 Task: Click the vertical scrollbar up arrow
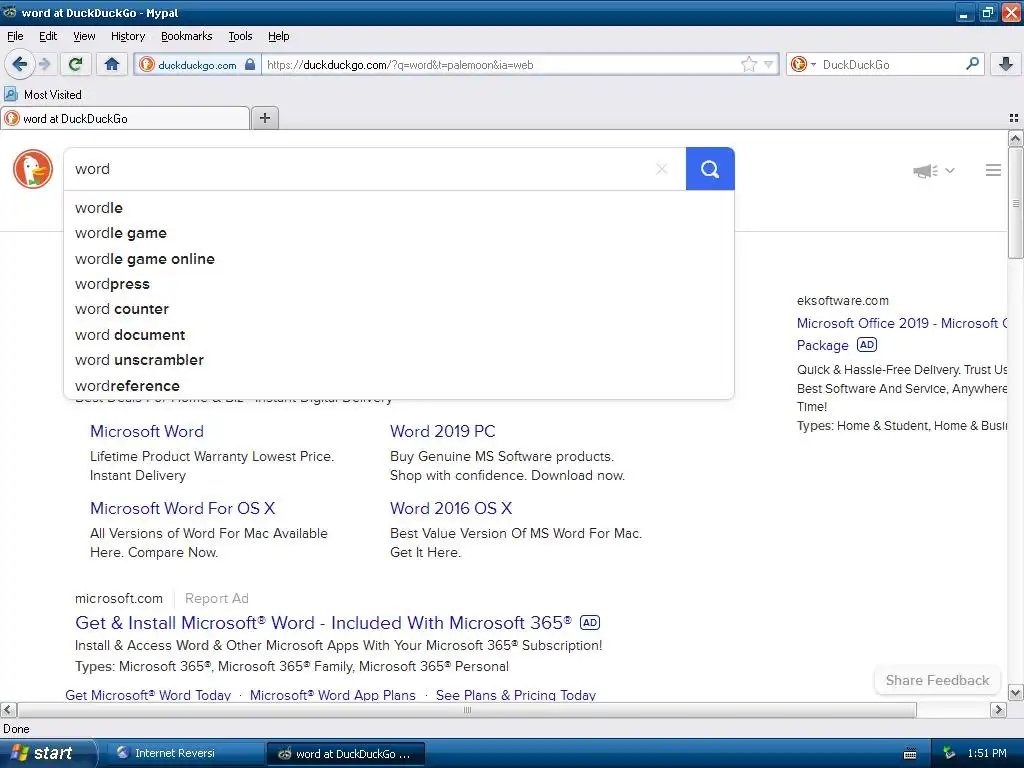[x=1015, y=138]
